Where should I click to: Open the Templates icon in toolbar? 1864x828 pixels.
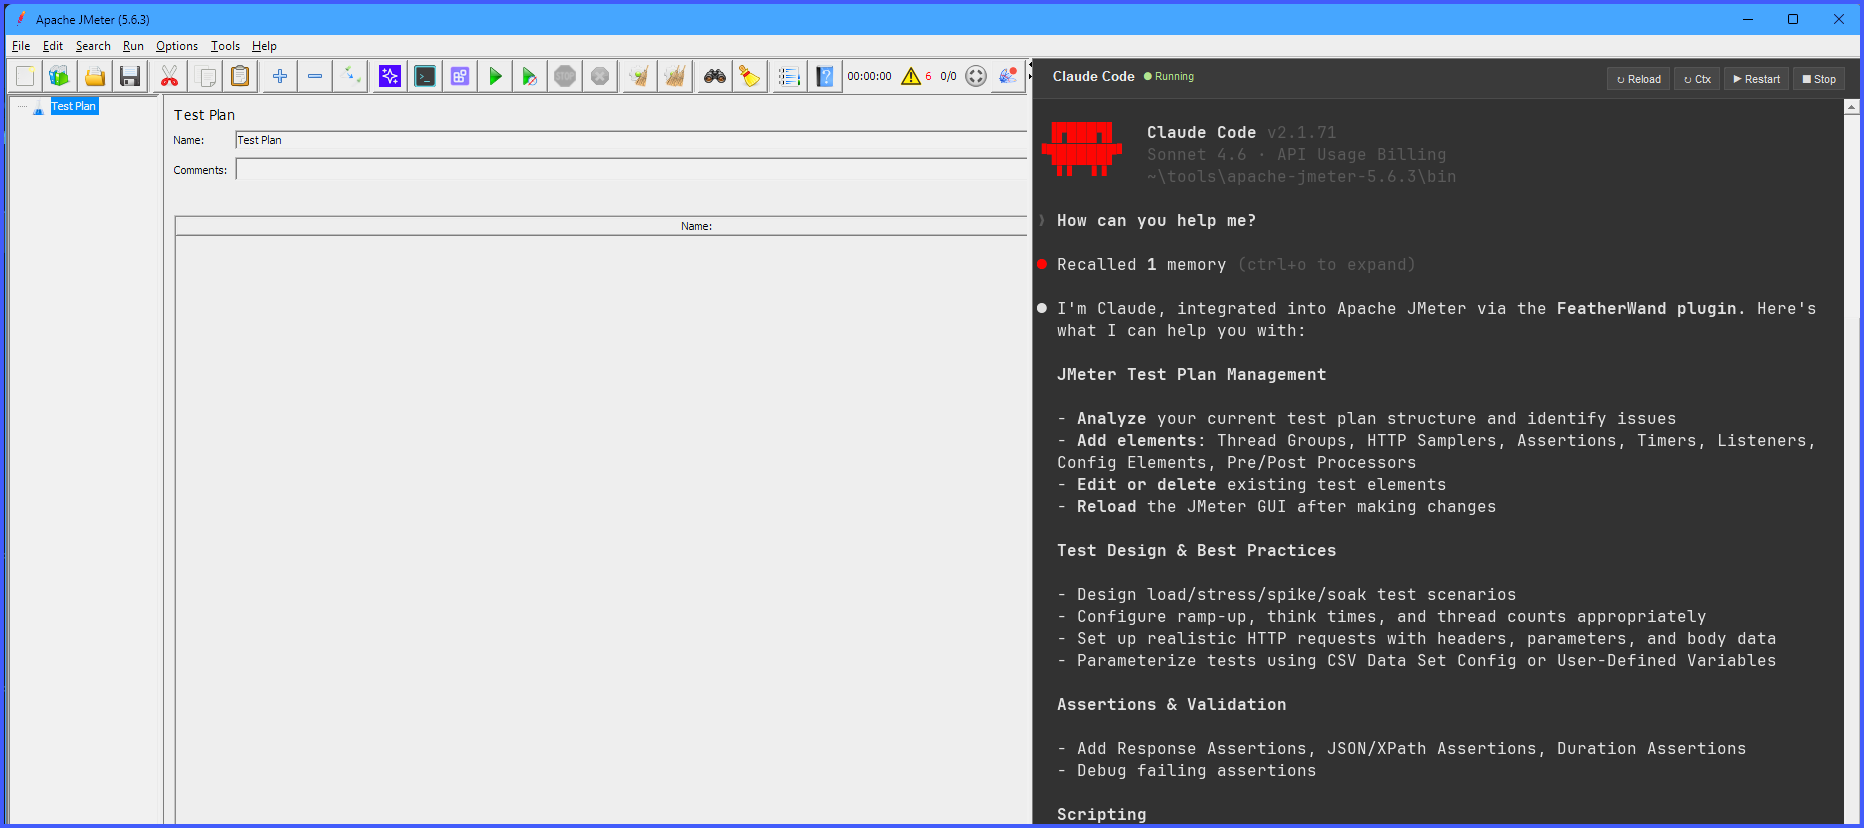pyautogui.click(x=60, y=76)
